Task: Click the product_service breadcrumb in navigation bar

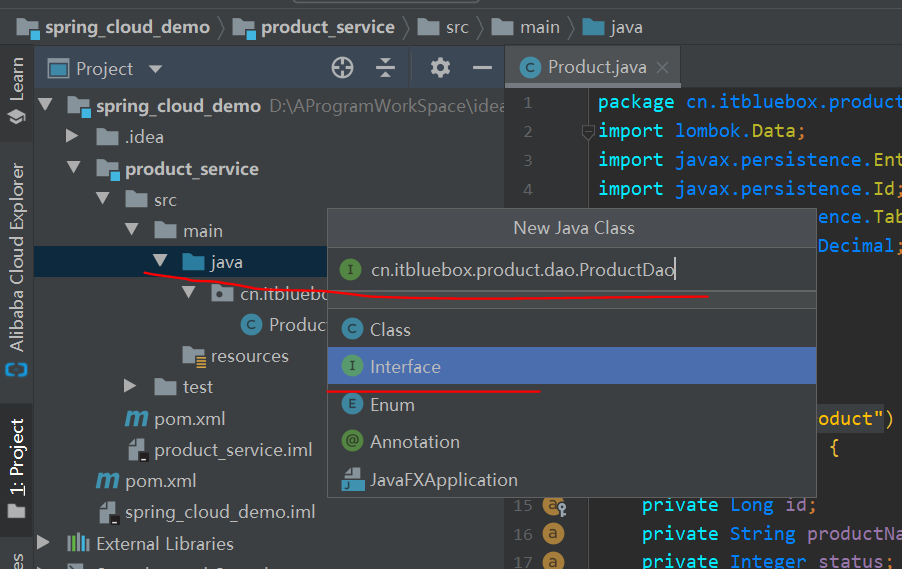Action: tap(327, 27)
